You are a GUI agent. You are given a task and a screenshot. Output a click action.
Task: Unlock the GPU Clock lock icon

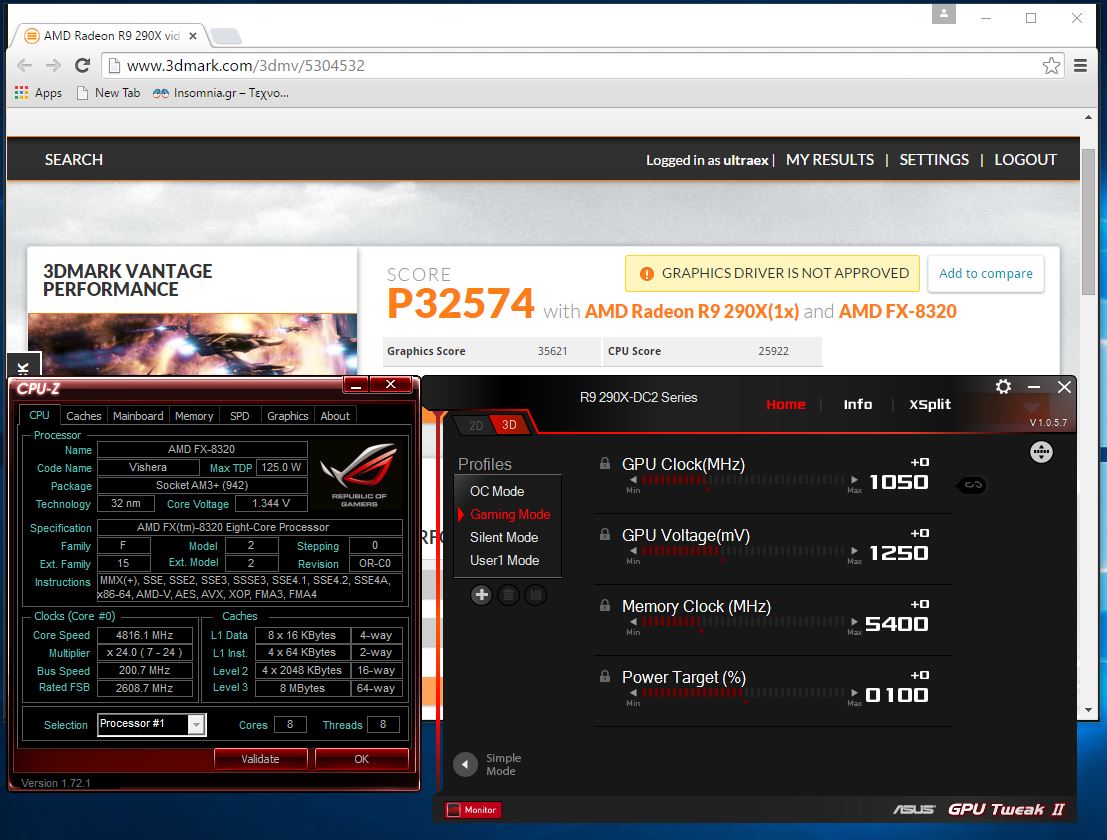point(605,464)
